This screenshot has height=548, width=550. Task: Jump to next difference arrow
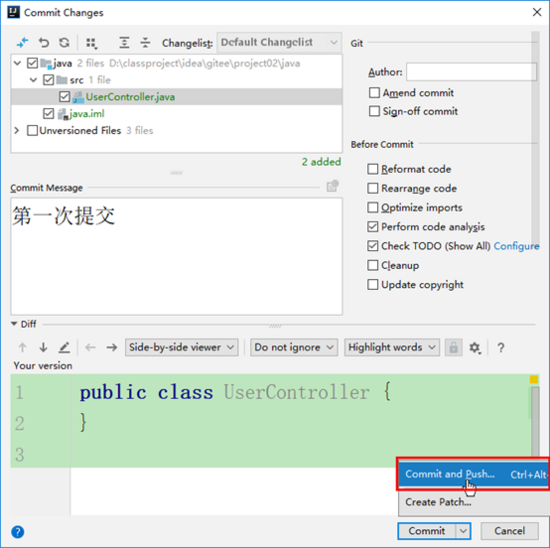coord(43,347)
